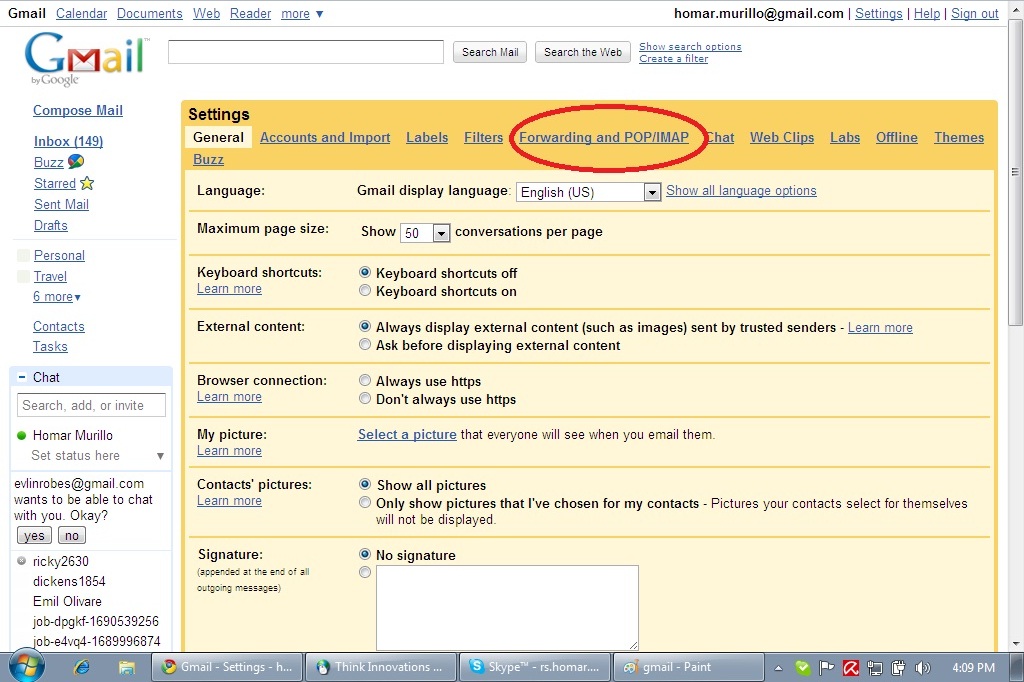This screenshot has height=682, width=1024.
Task: Open Accounts and Import tab
Action: pos(325,138)
